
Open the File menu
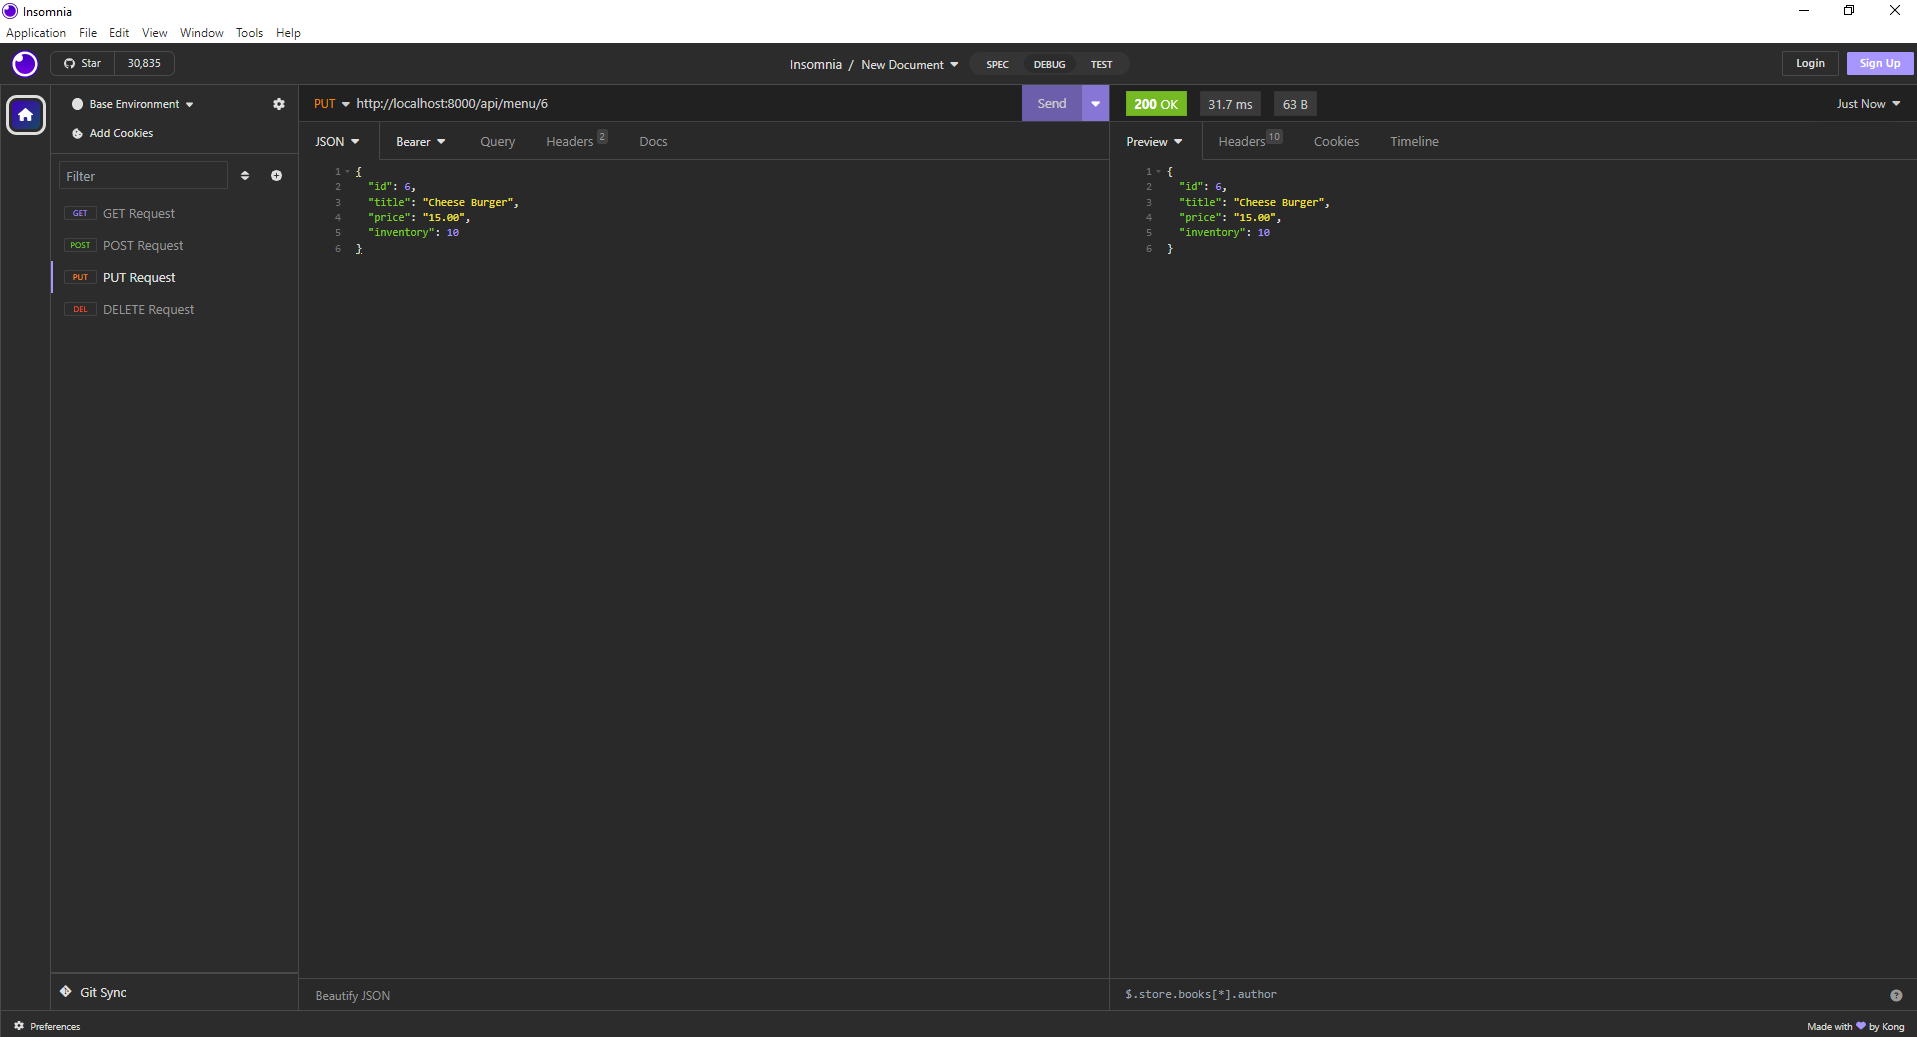click(x=88, y=33)
